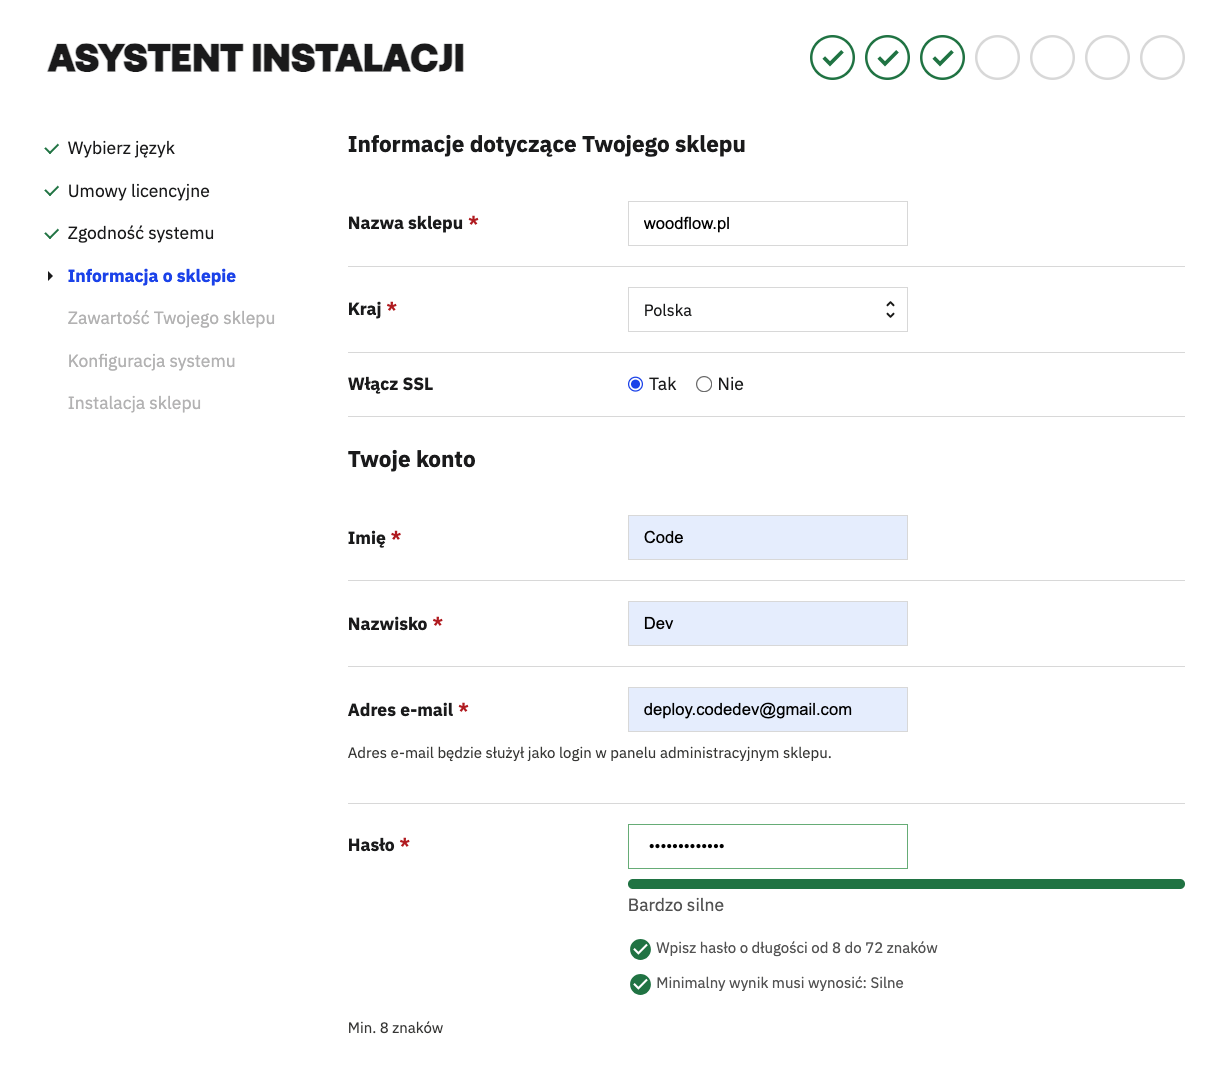Viewport: 1231px width, 1073px height.
Task: Click the sixth step circle indicator
Action: pos(1107,58)
